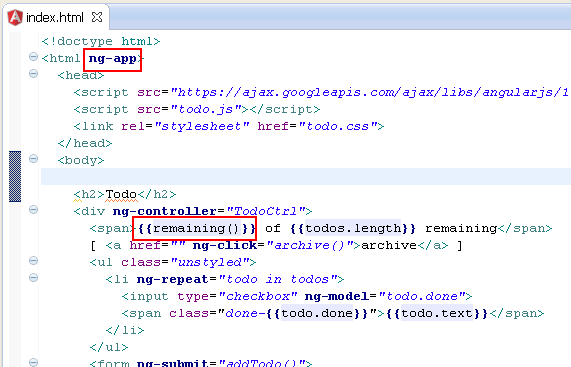Click the "todo.js" script source

(206, 109)
